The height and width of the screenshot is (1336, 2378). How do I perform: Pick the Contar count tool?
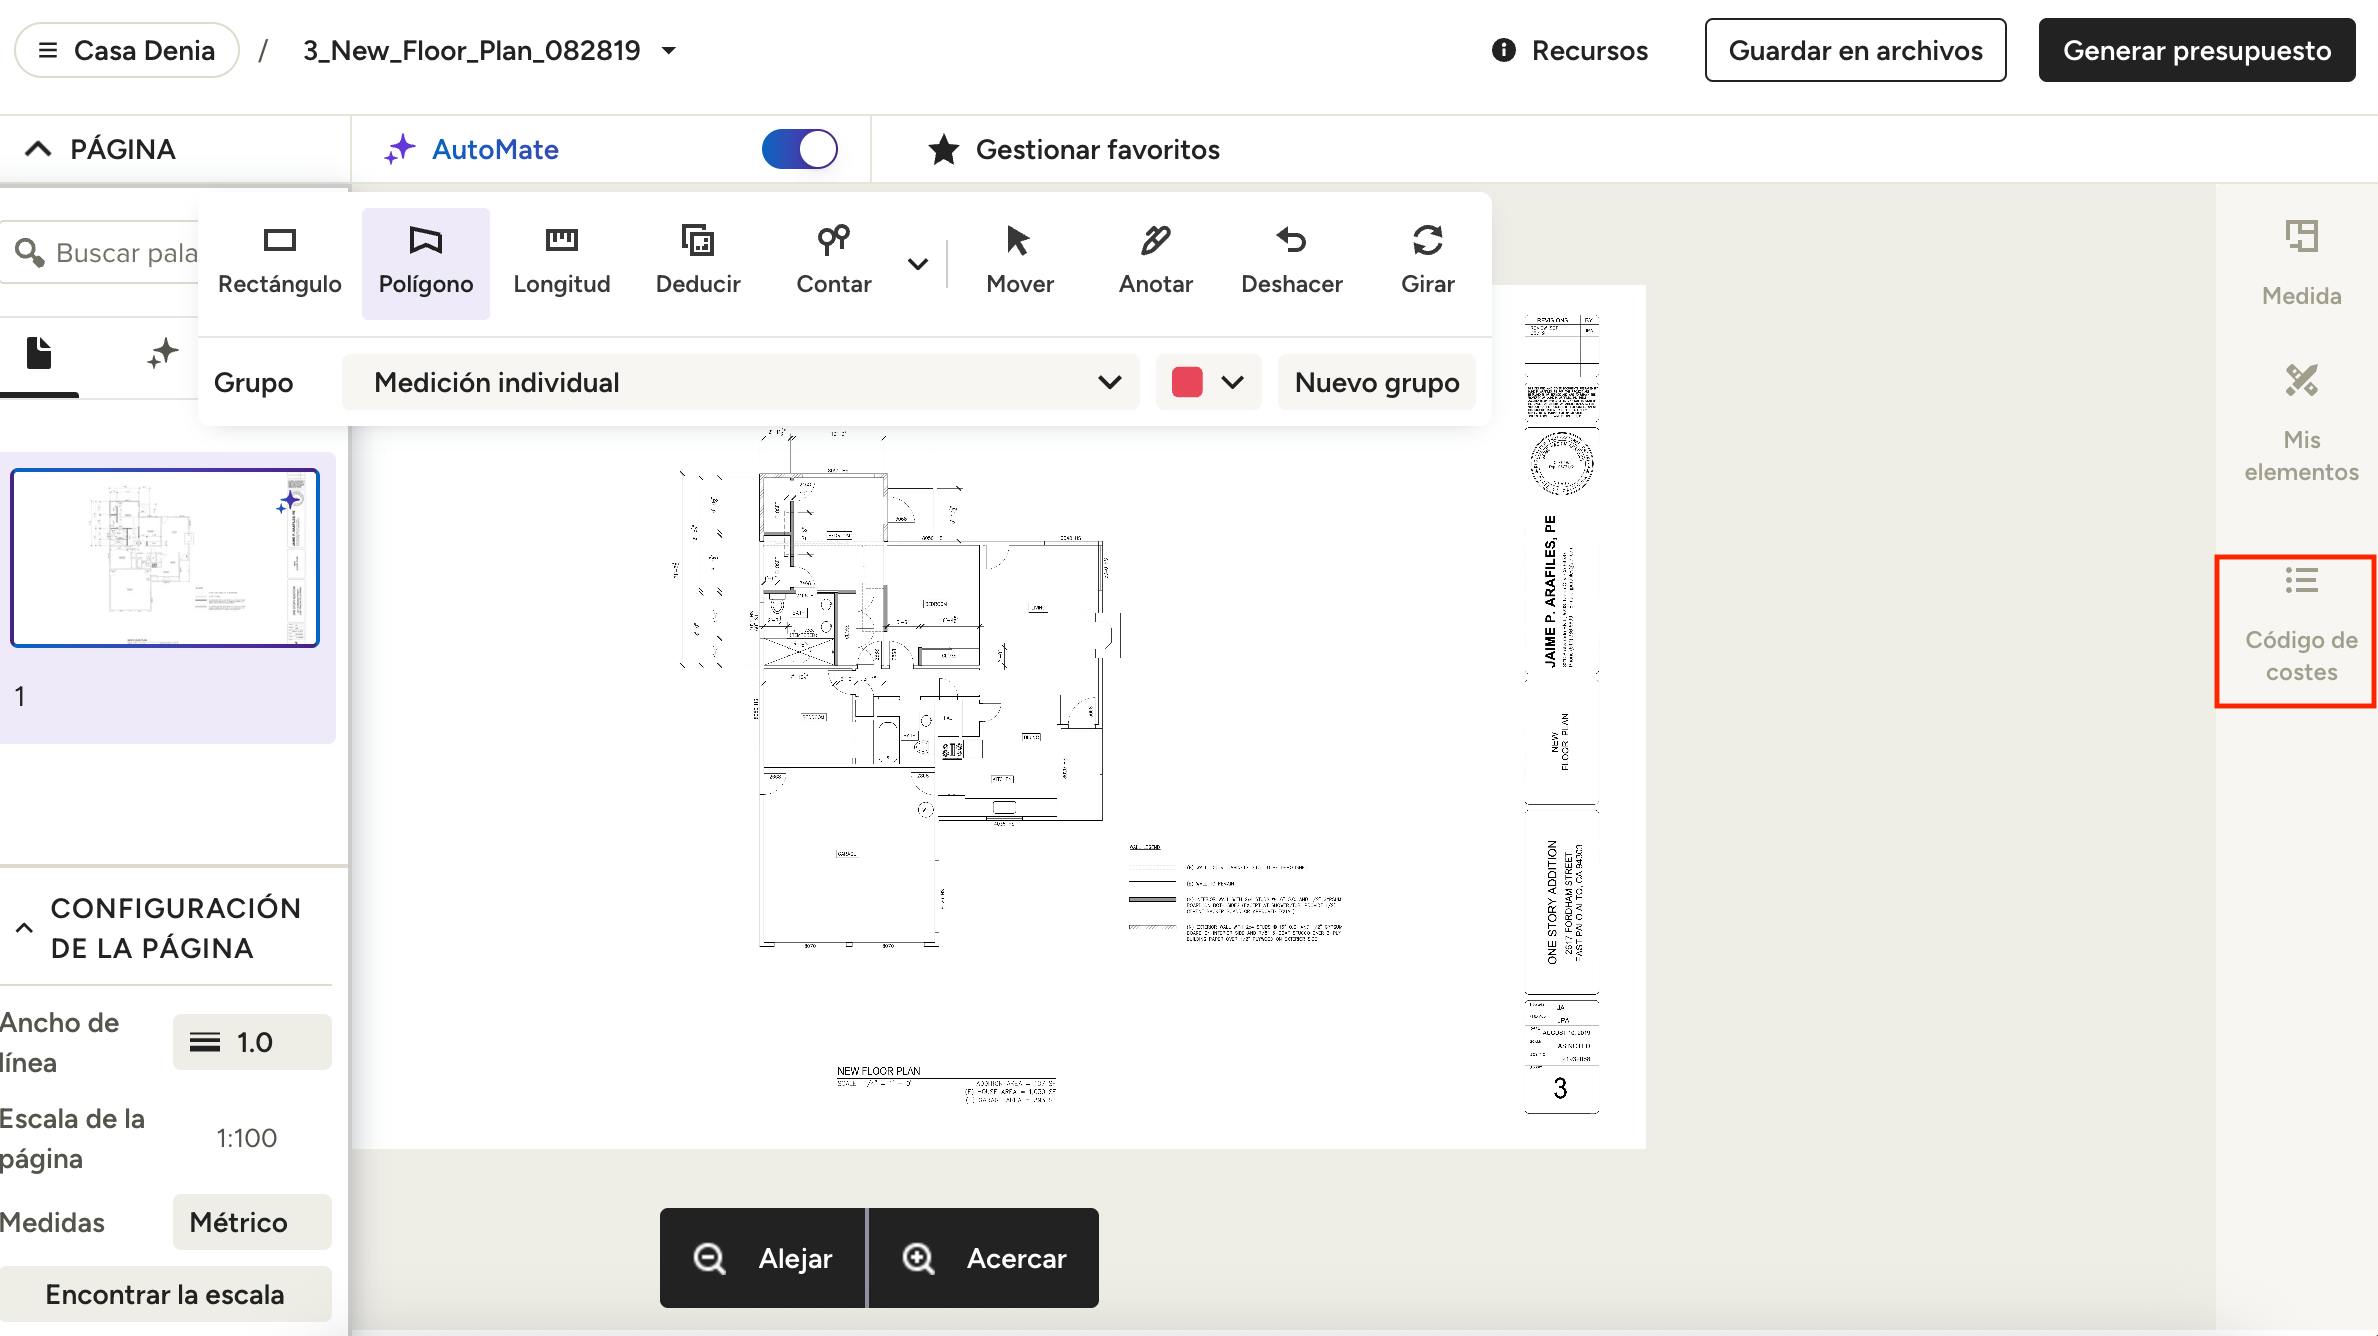[834, 263]
